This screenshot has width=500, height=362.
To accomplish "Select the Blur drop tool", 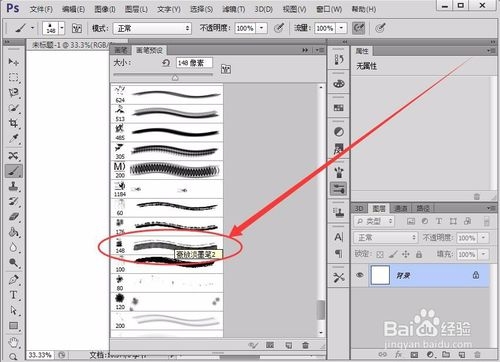I will click(13, 247).
